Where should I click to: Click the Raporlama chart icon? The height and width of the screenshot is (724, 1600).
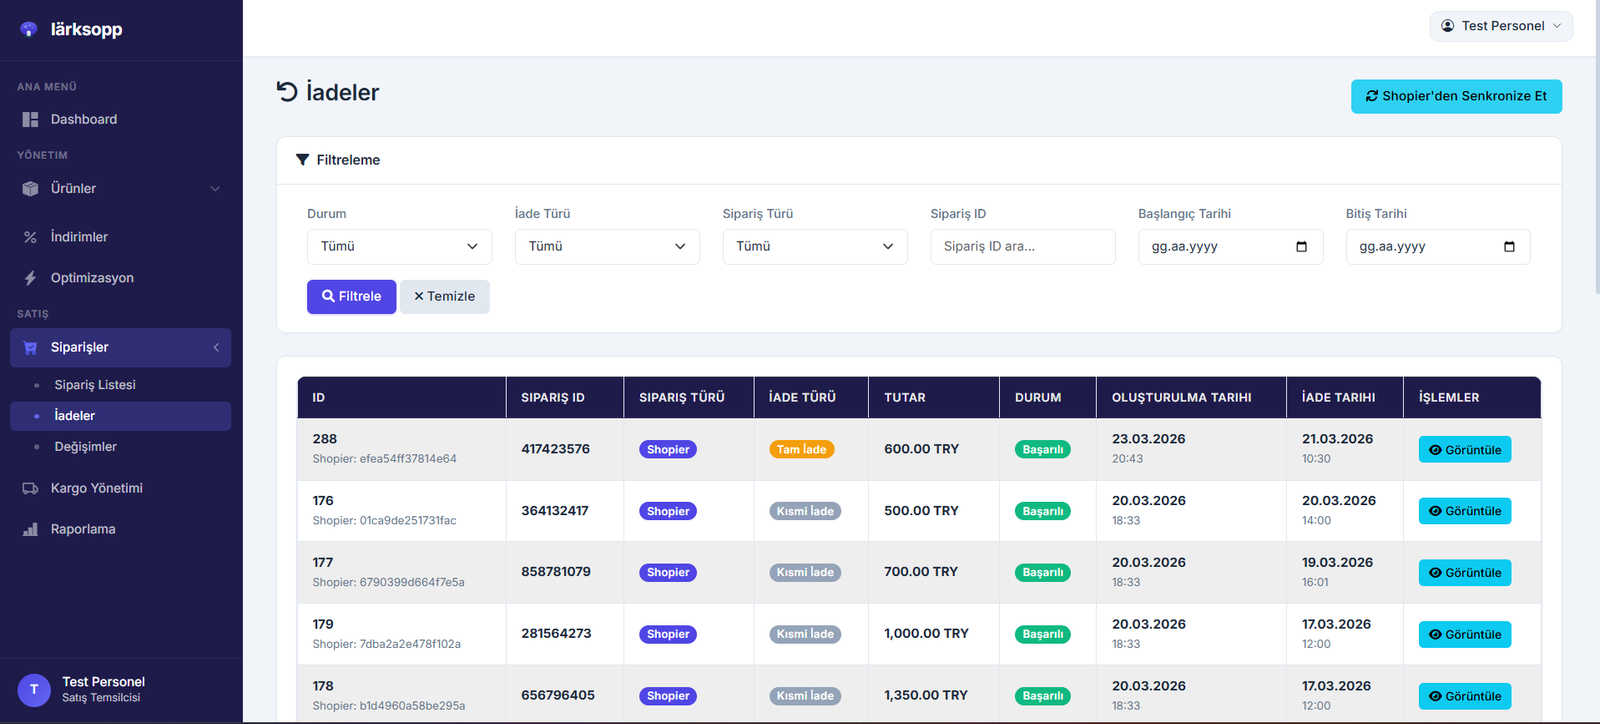point(30,529)
